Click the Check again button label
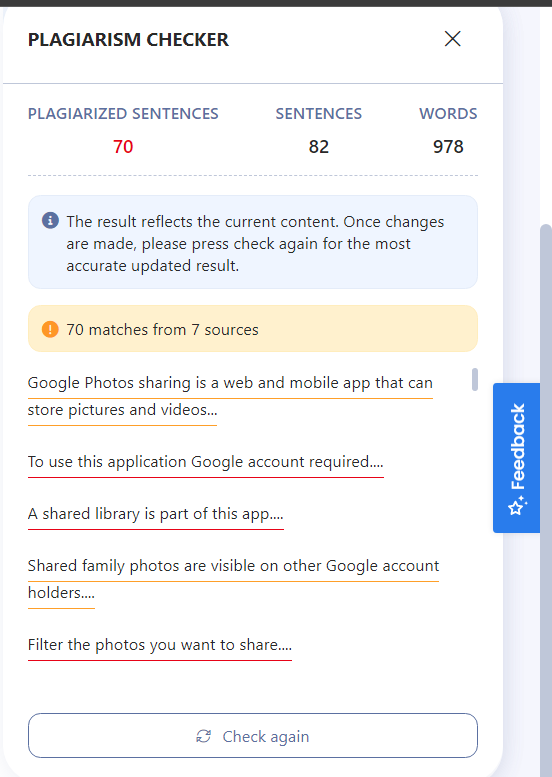Viewport: 552px width, 777px height. (266, 736)
